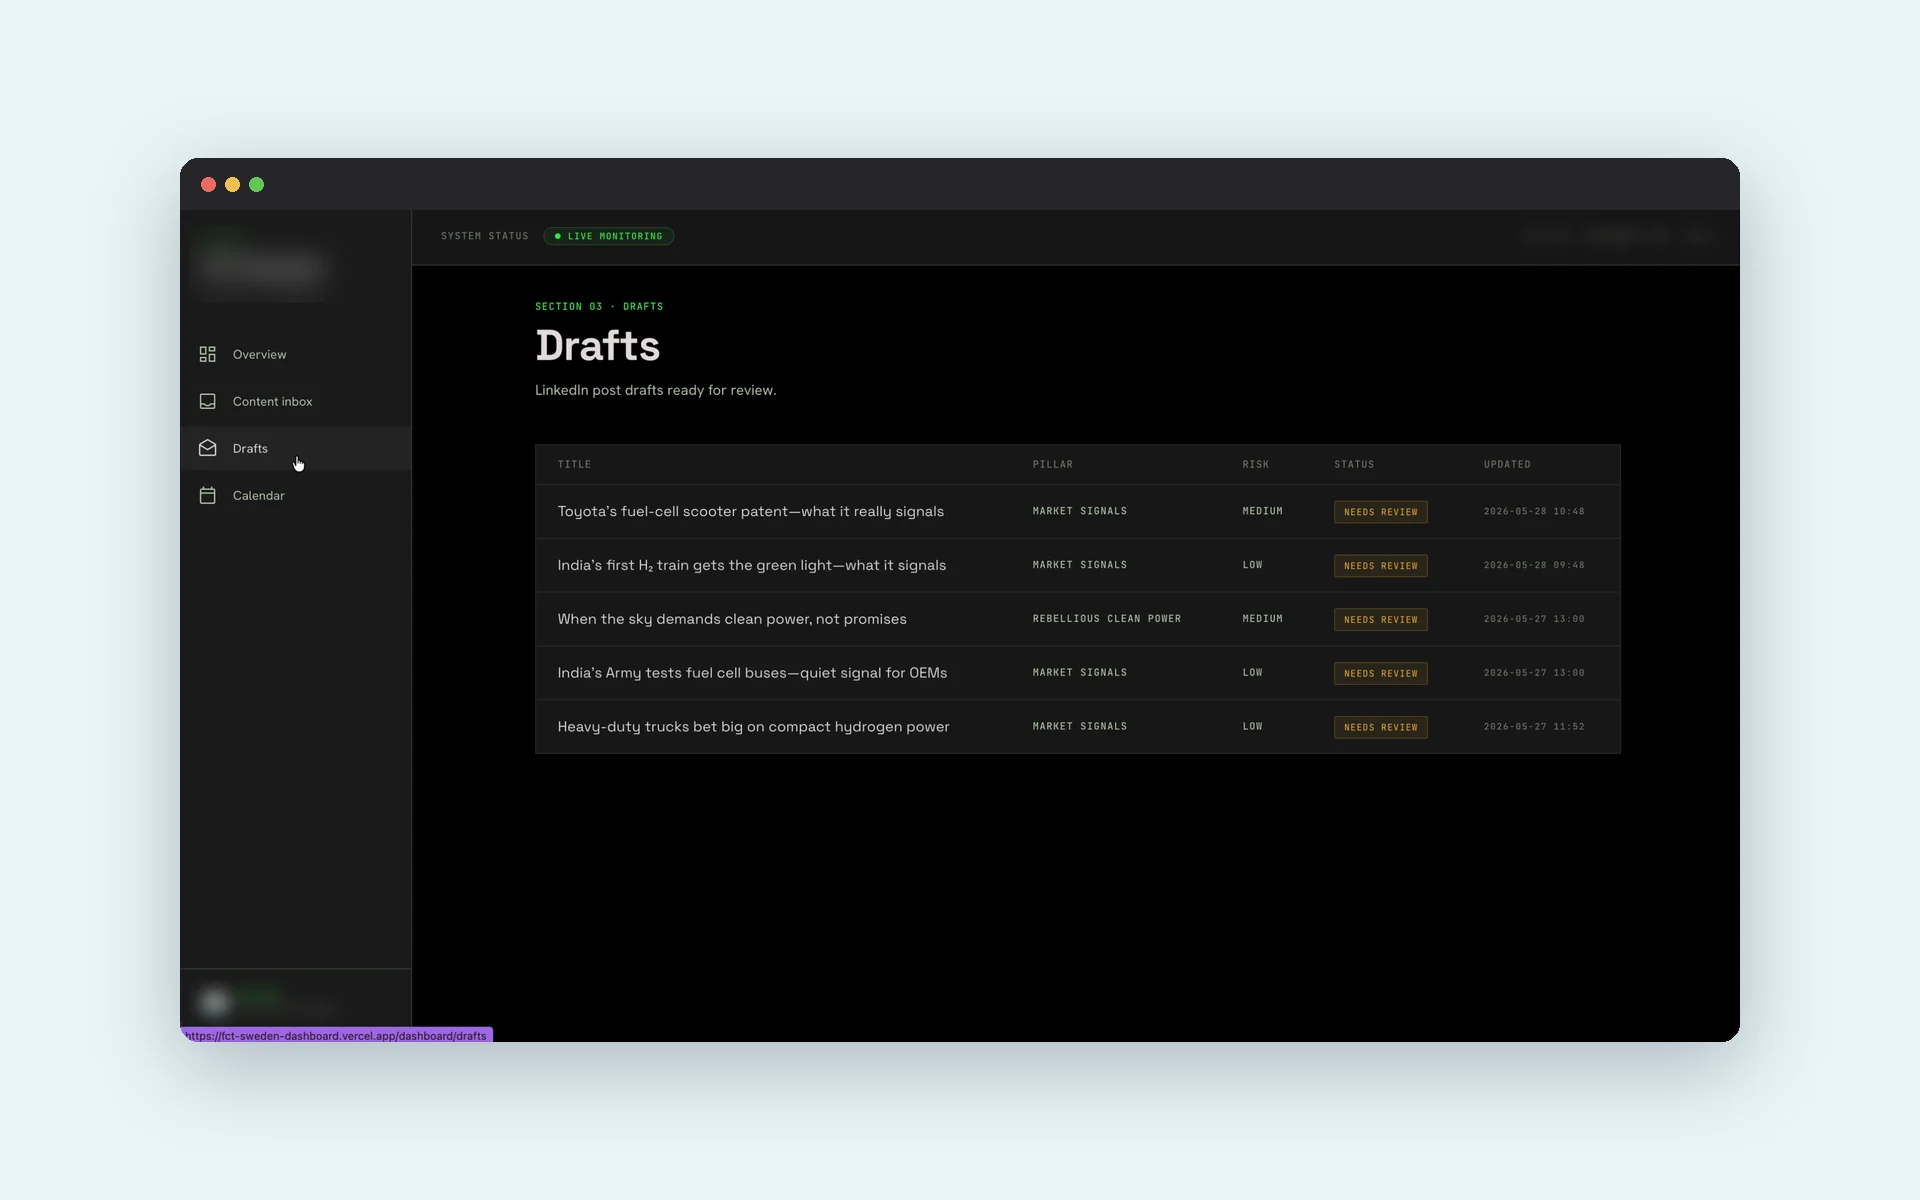1920x1200 pixels.
Task: Click the System Status label
Action: [x=485, y=236]
